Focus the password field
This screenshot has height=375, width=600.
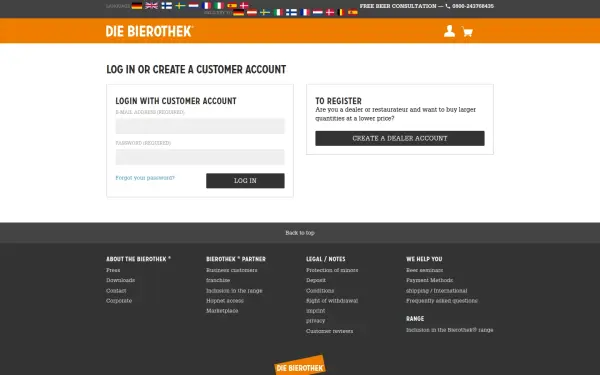tap(200, 157)
